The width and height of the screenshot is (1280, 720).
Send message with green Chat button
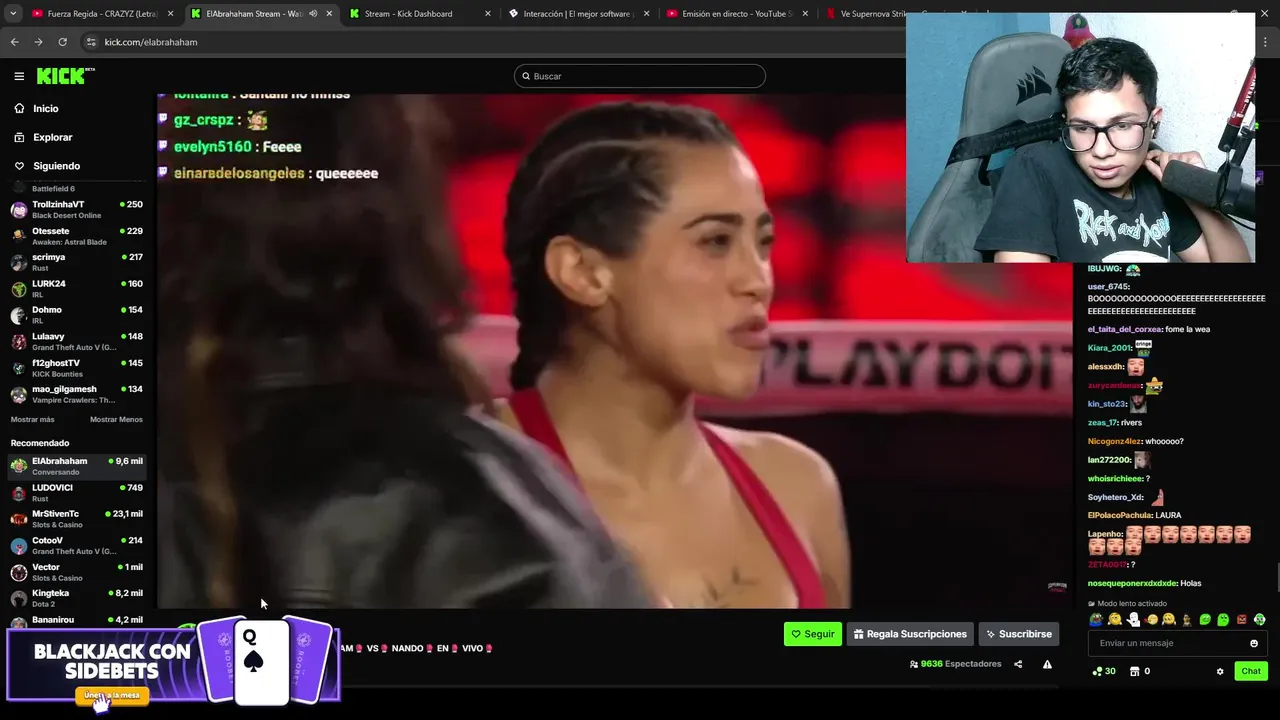pyautogui.click(x=1251, y=671)
